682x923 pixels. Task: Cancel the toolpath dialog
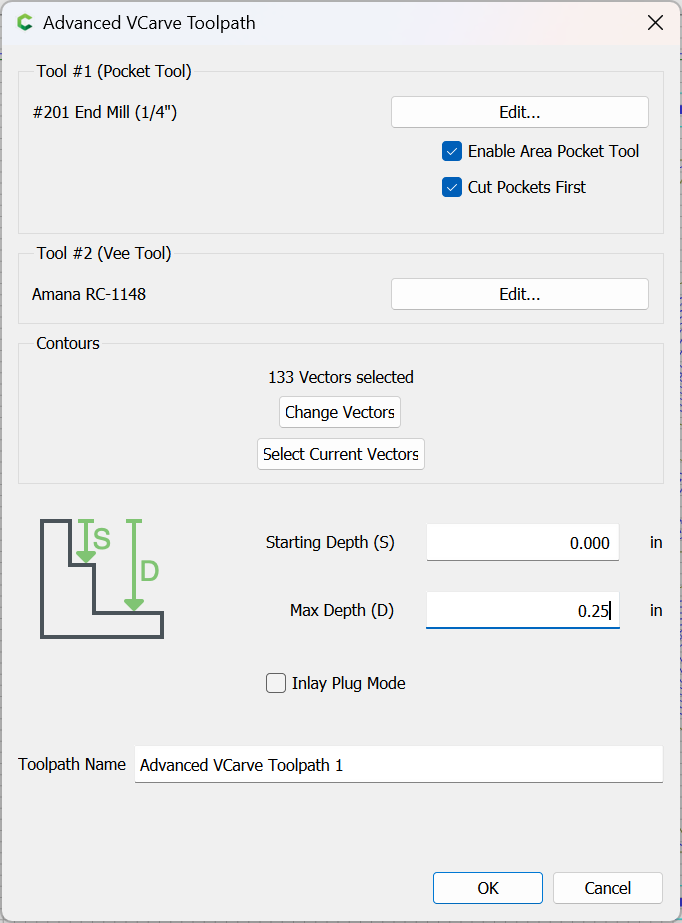(607, 888)
